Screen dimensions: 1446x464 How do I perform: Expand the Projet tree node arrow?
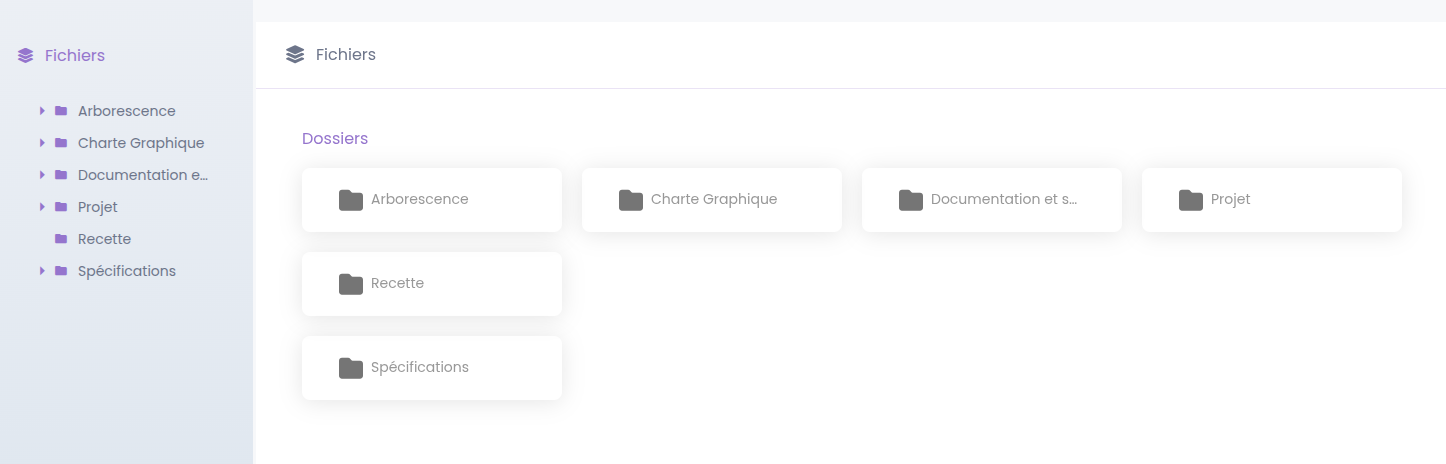[42, 207]
